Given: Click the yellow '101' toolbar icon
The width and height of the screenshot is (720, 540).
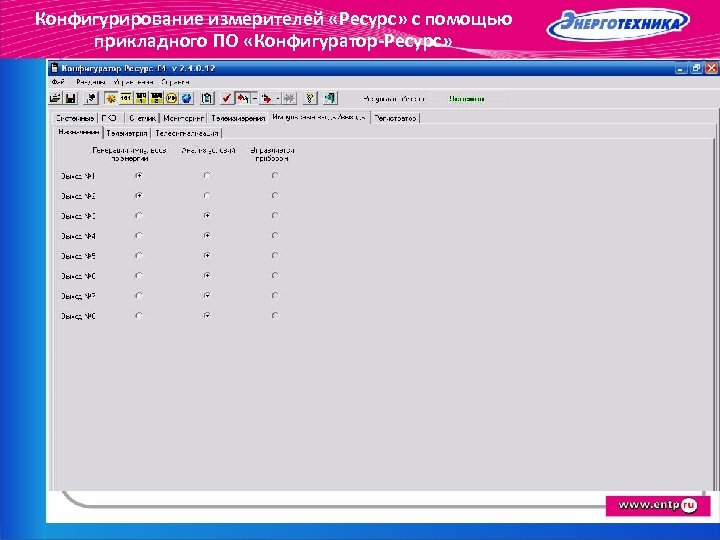Looking at the screenshot, I should coord(125,98).
